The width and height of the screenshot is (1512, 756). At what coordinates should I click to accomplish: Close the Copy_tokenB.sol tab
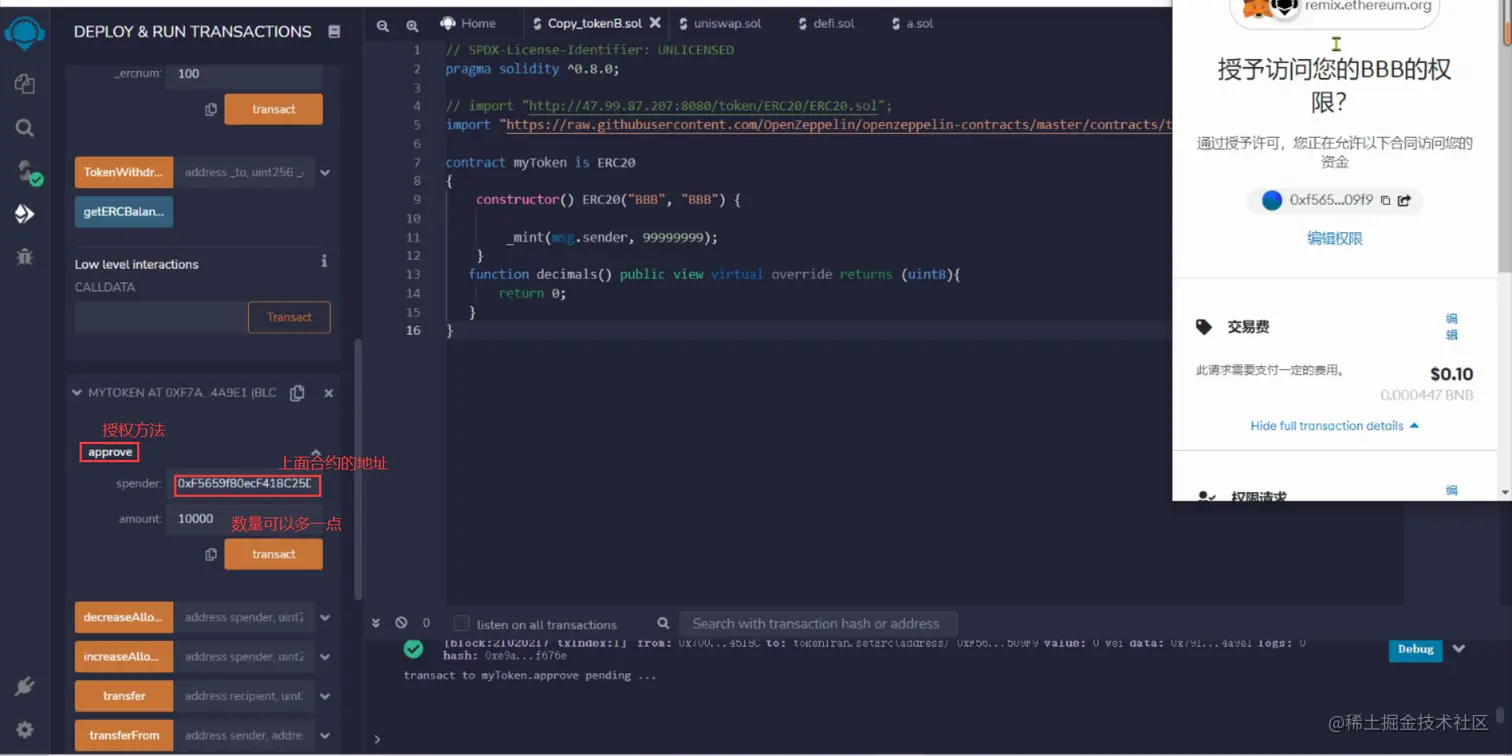[x=655, y=22]
